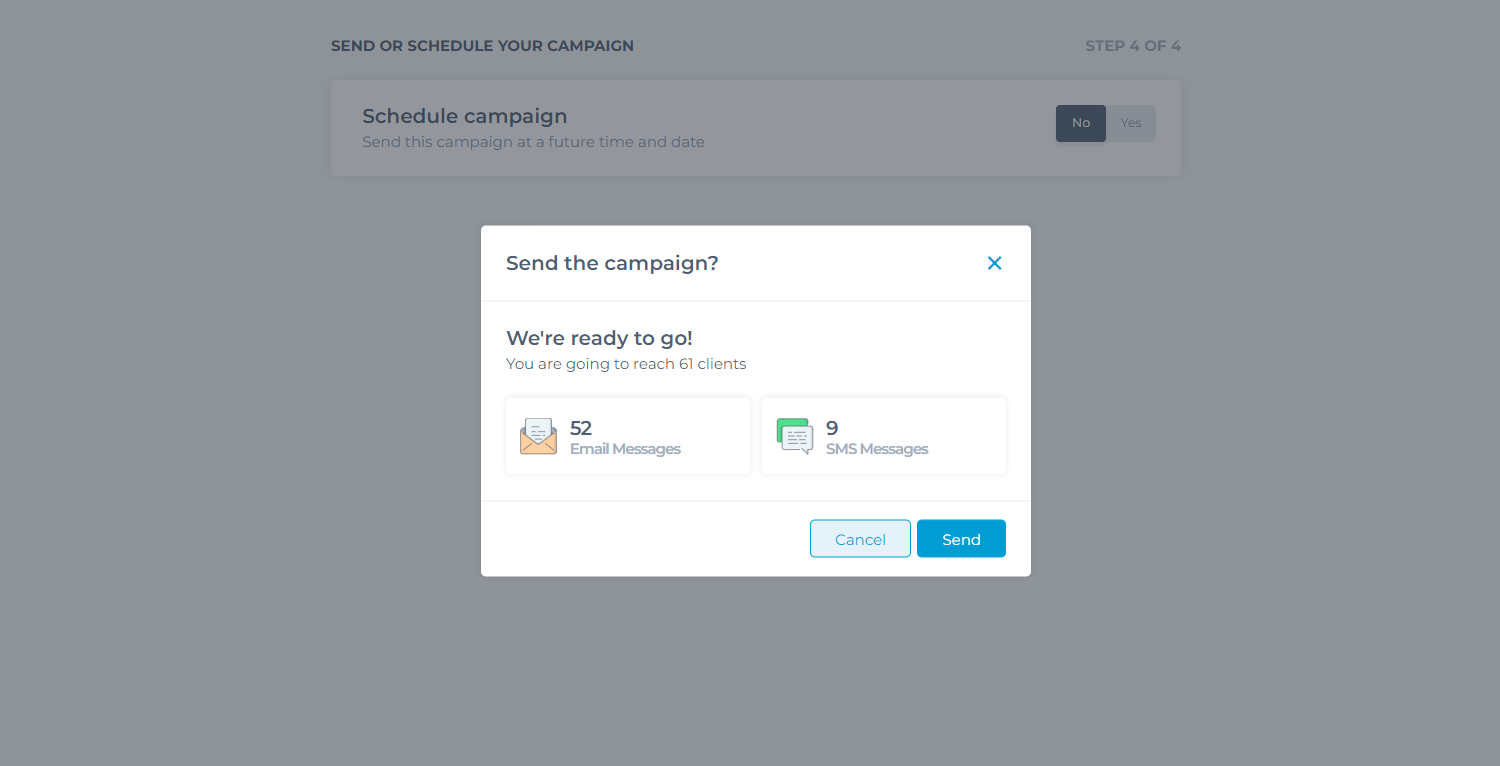Select the SMS Messages label

tap(877, 449)
